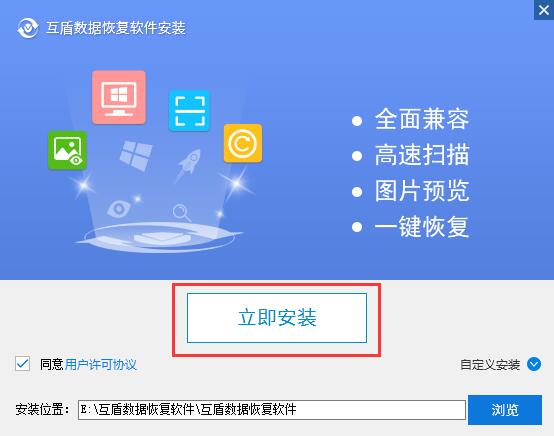This screenshot has height=436, width=554.
Task: Uncheck the agree-to-license checkbox
Action: click(22, 364)
